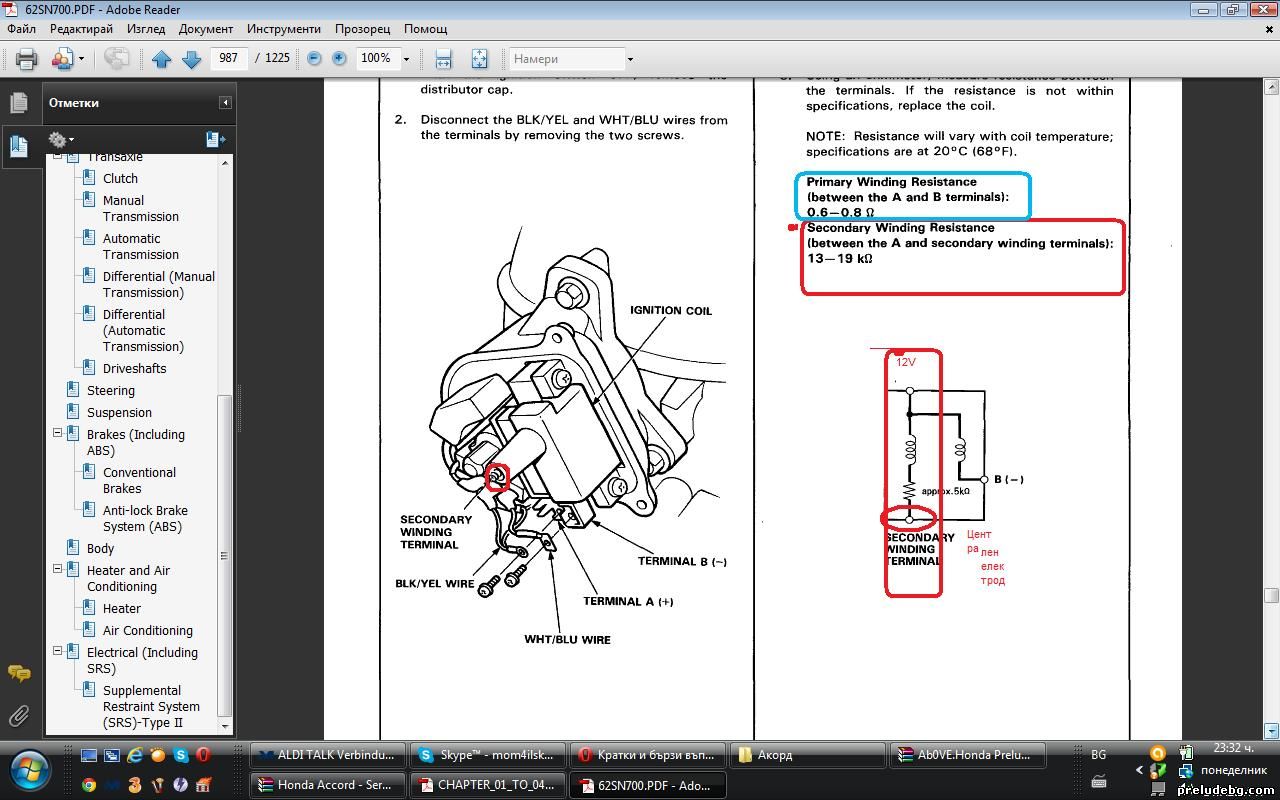Viewport: 1280px width, 800px height.
Task: Go to next page with down arrow
Action: tap(191, 59)
